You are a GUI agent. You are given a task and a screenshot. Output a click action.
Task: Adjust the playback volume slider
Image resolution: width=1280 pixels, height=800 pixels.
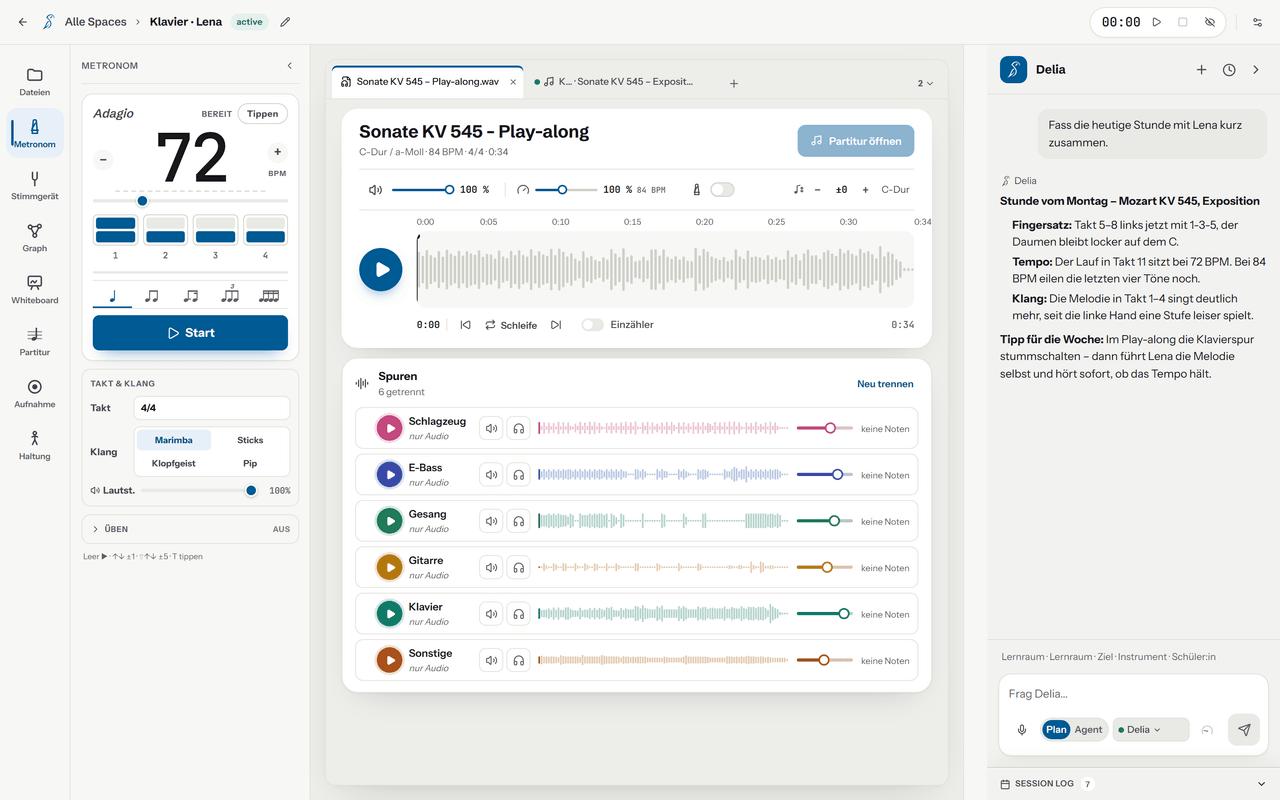coord(421,189)
